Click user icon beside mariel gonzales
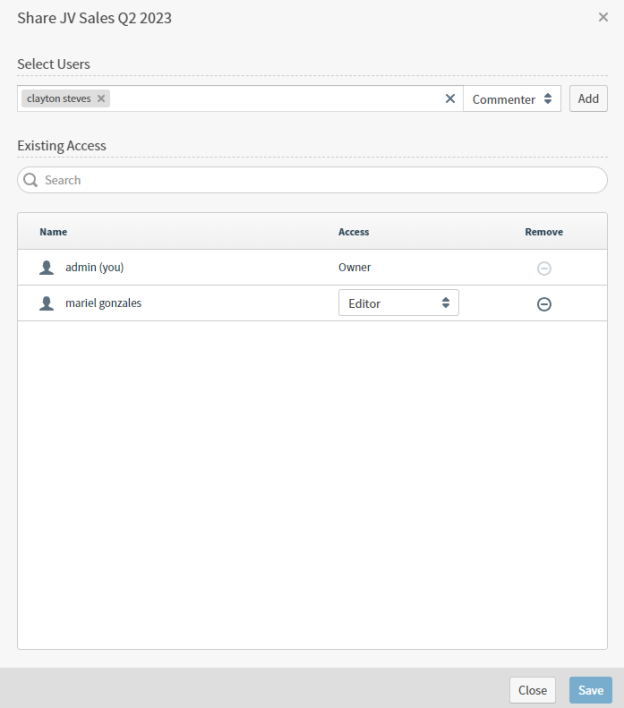This screenshot has height=708, width=624. pyautogui.click(x=46, y=303)
